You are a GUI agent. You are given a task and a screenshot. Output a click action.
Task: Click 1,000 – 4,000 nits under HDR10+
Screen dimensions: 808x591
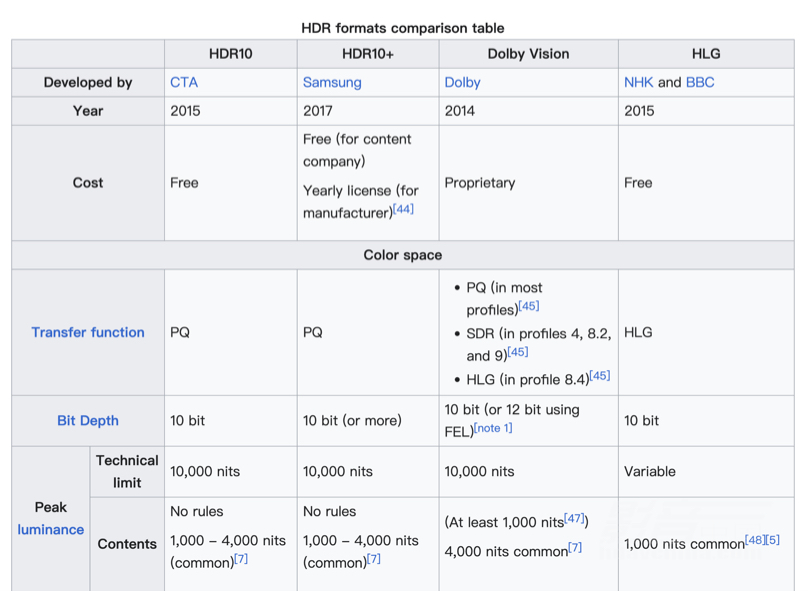(x=361, y=541)
